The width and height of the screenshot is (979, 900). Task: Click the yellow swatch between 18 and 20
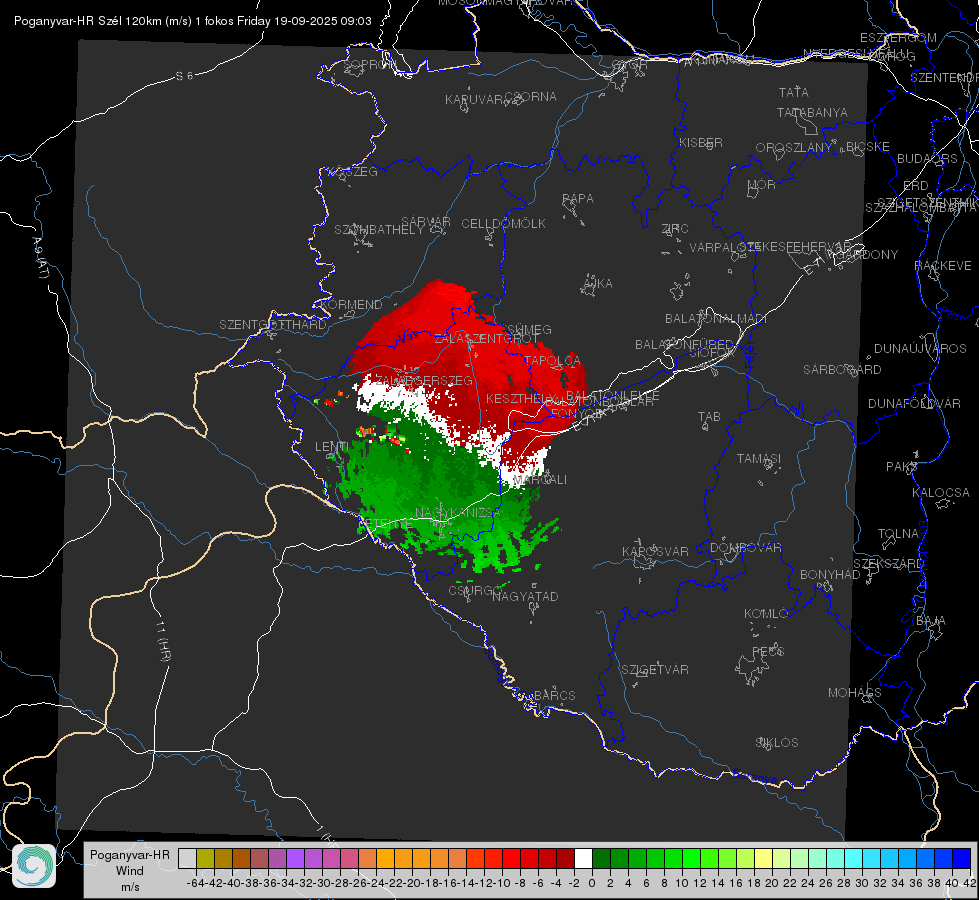(763, 858)
